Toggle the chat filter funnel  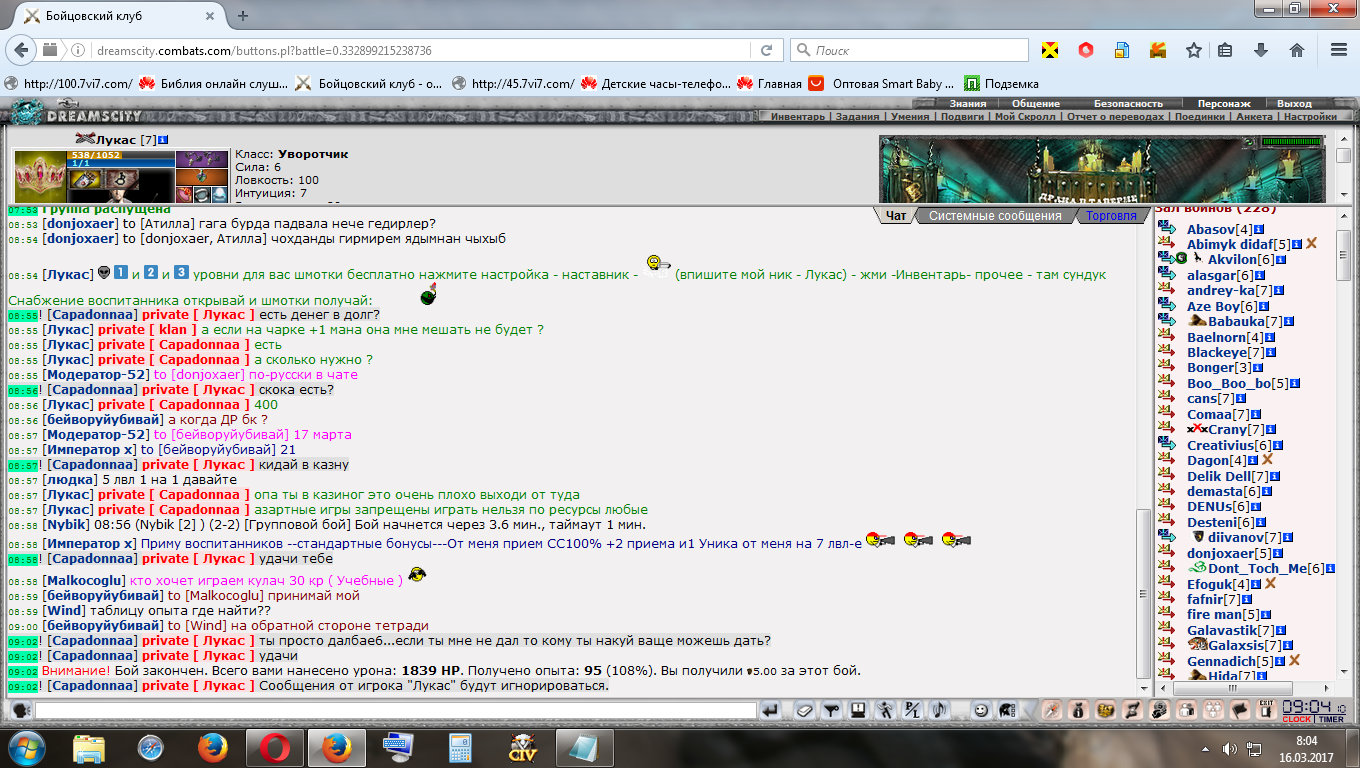coord(830,710)
